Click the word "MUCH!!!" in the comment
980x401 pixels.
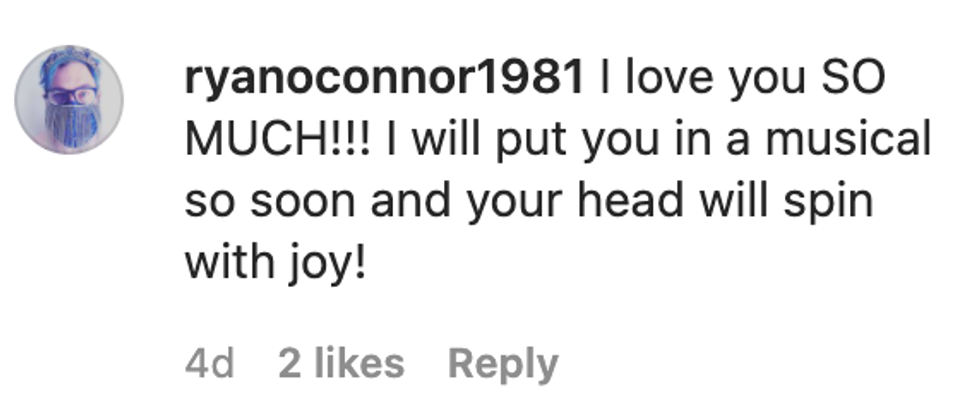[x=278, y=139]
